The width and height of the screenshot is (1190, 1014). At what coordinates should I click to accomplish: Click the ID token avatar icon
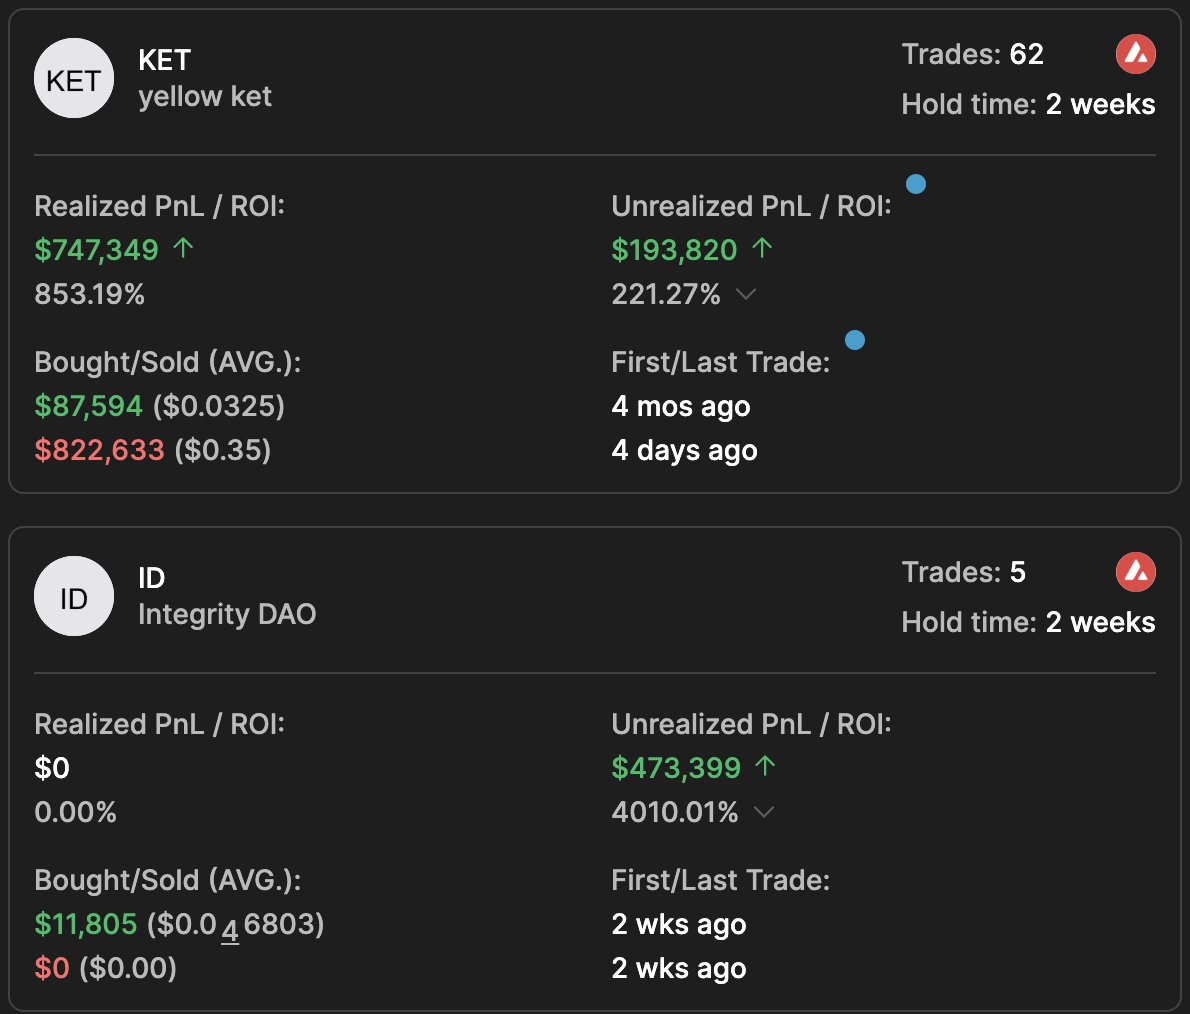pos(74,597)
